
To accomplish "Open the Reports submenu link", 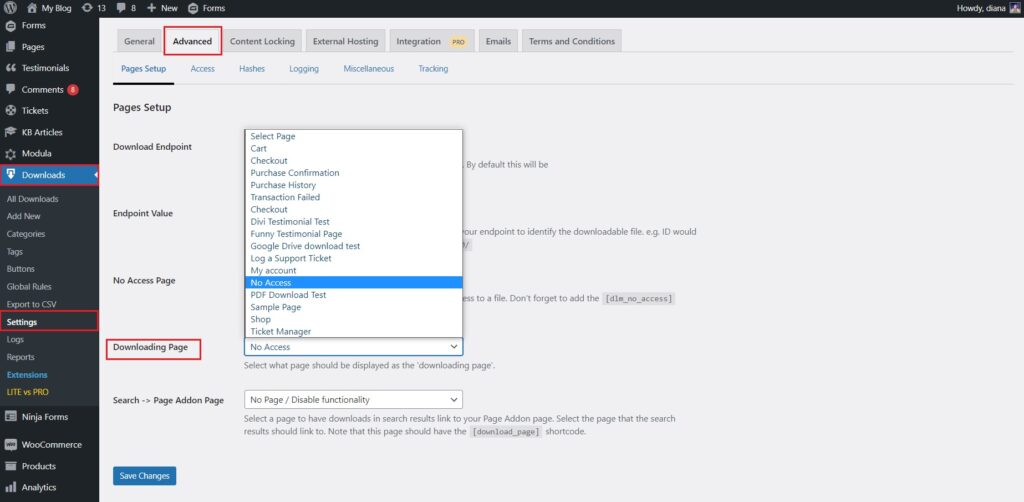I will pyautogui.click(x=21, y=357).
